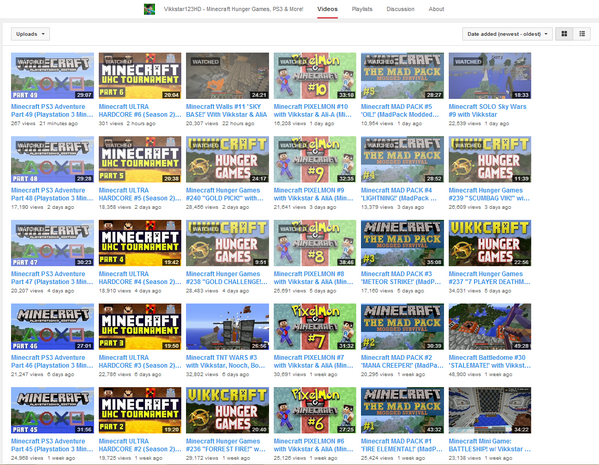
Task: Play the Battledome #30 thumbnail (49:28)
Action: [490, 327]
